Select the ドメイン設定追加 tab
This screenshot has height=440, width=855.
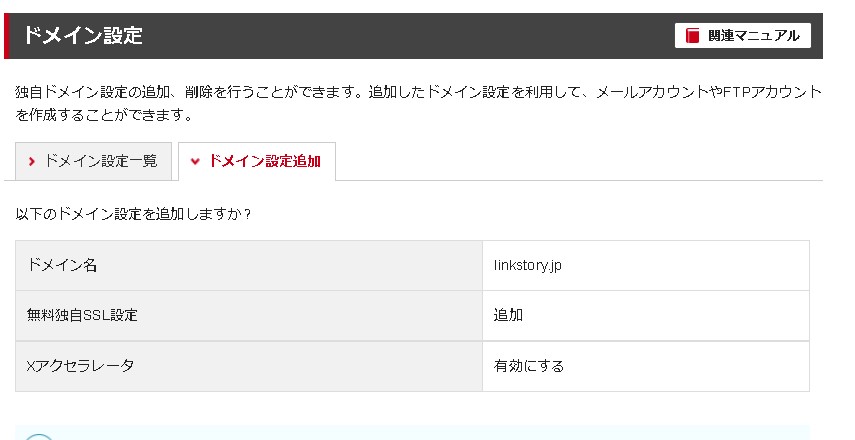point(256,161)
